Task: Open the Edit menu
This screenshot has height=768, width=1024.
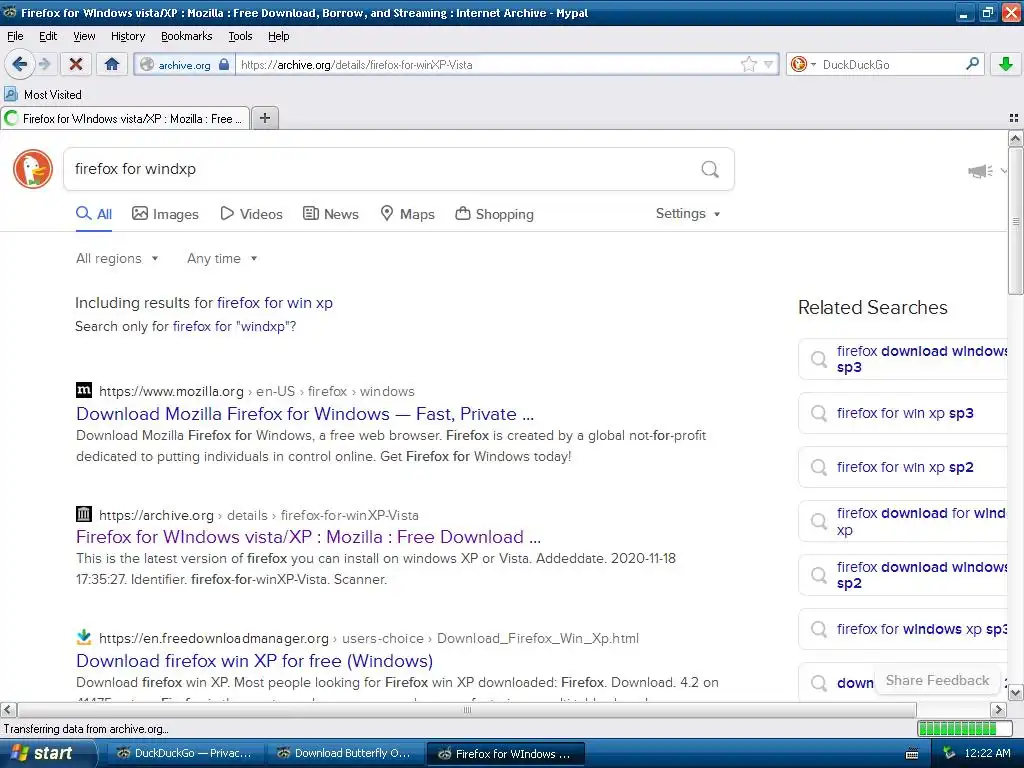Action: click(x=48, y=36)
